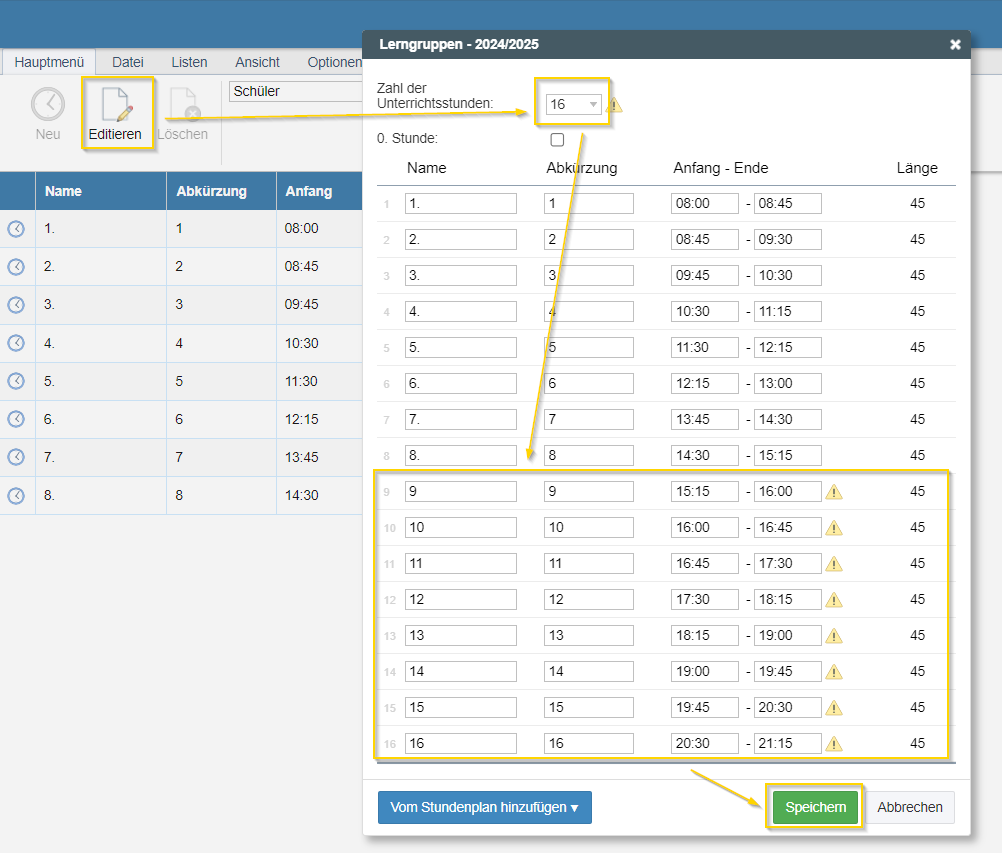This screenshot has height=853, width=1002.
Task: Switch to the Hauptmenü tab
Action: click(x=49, y=62)
